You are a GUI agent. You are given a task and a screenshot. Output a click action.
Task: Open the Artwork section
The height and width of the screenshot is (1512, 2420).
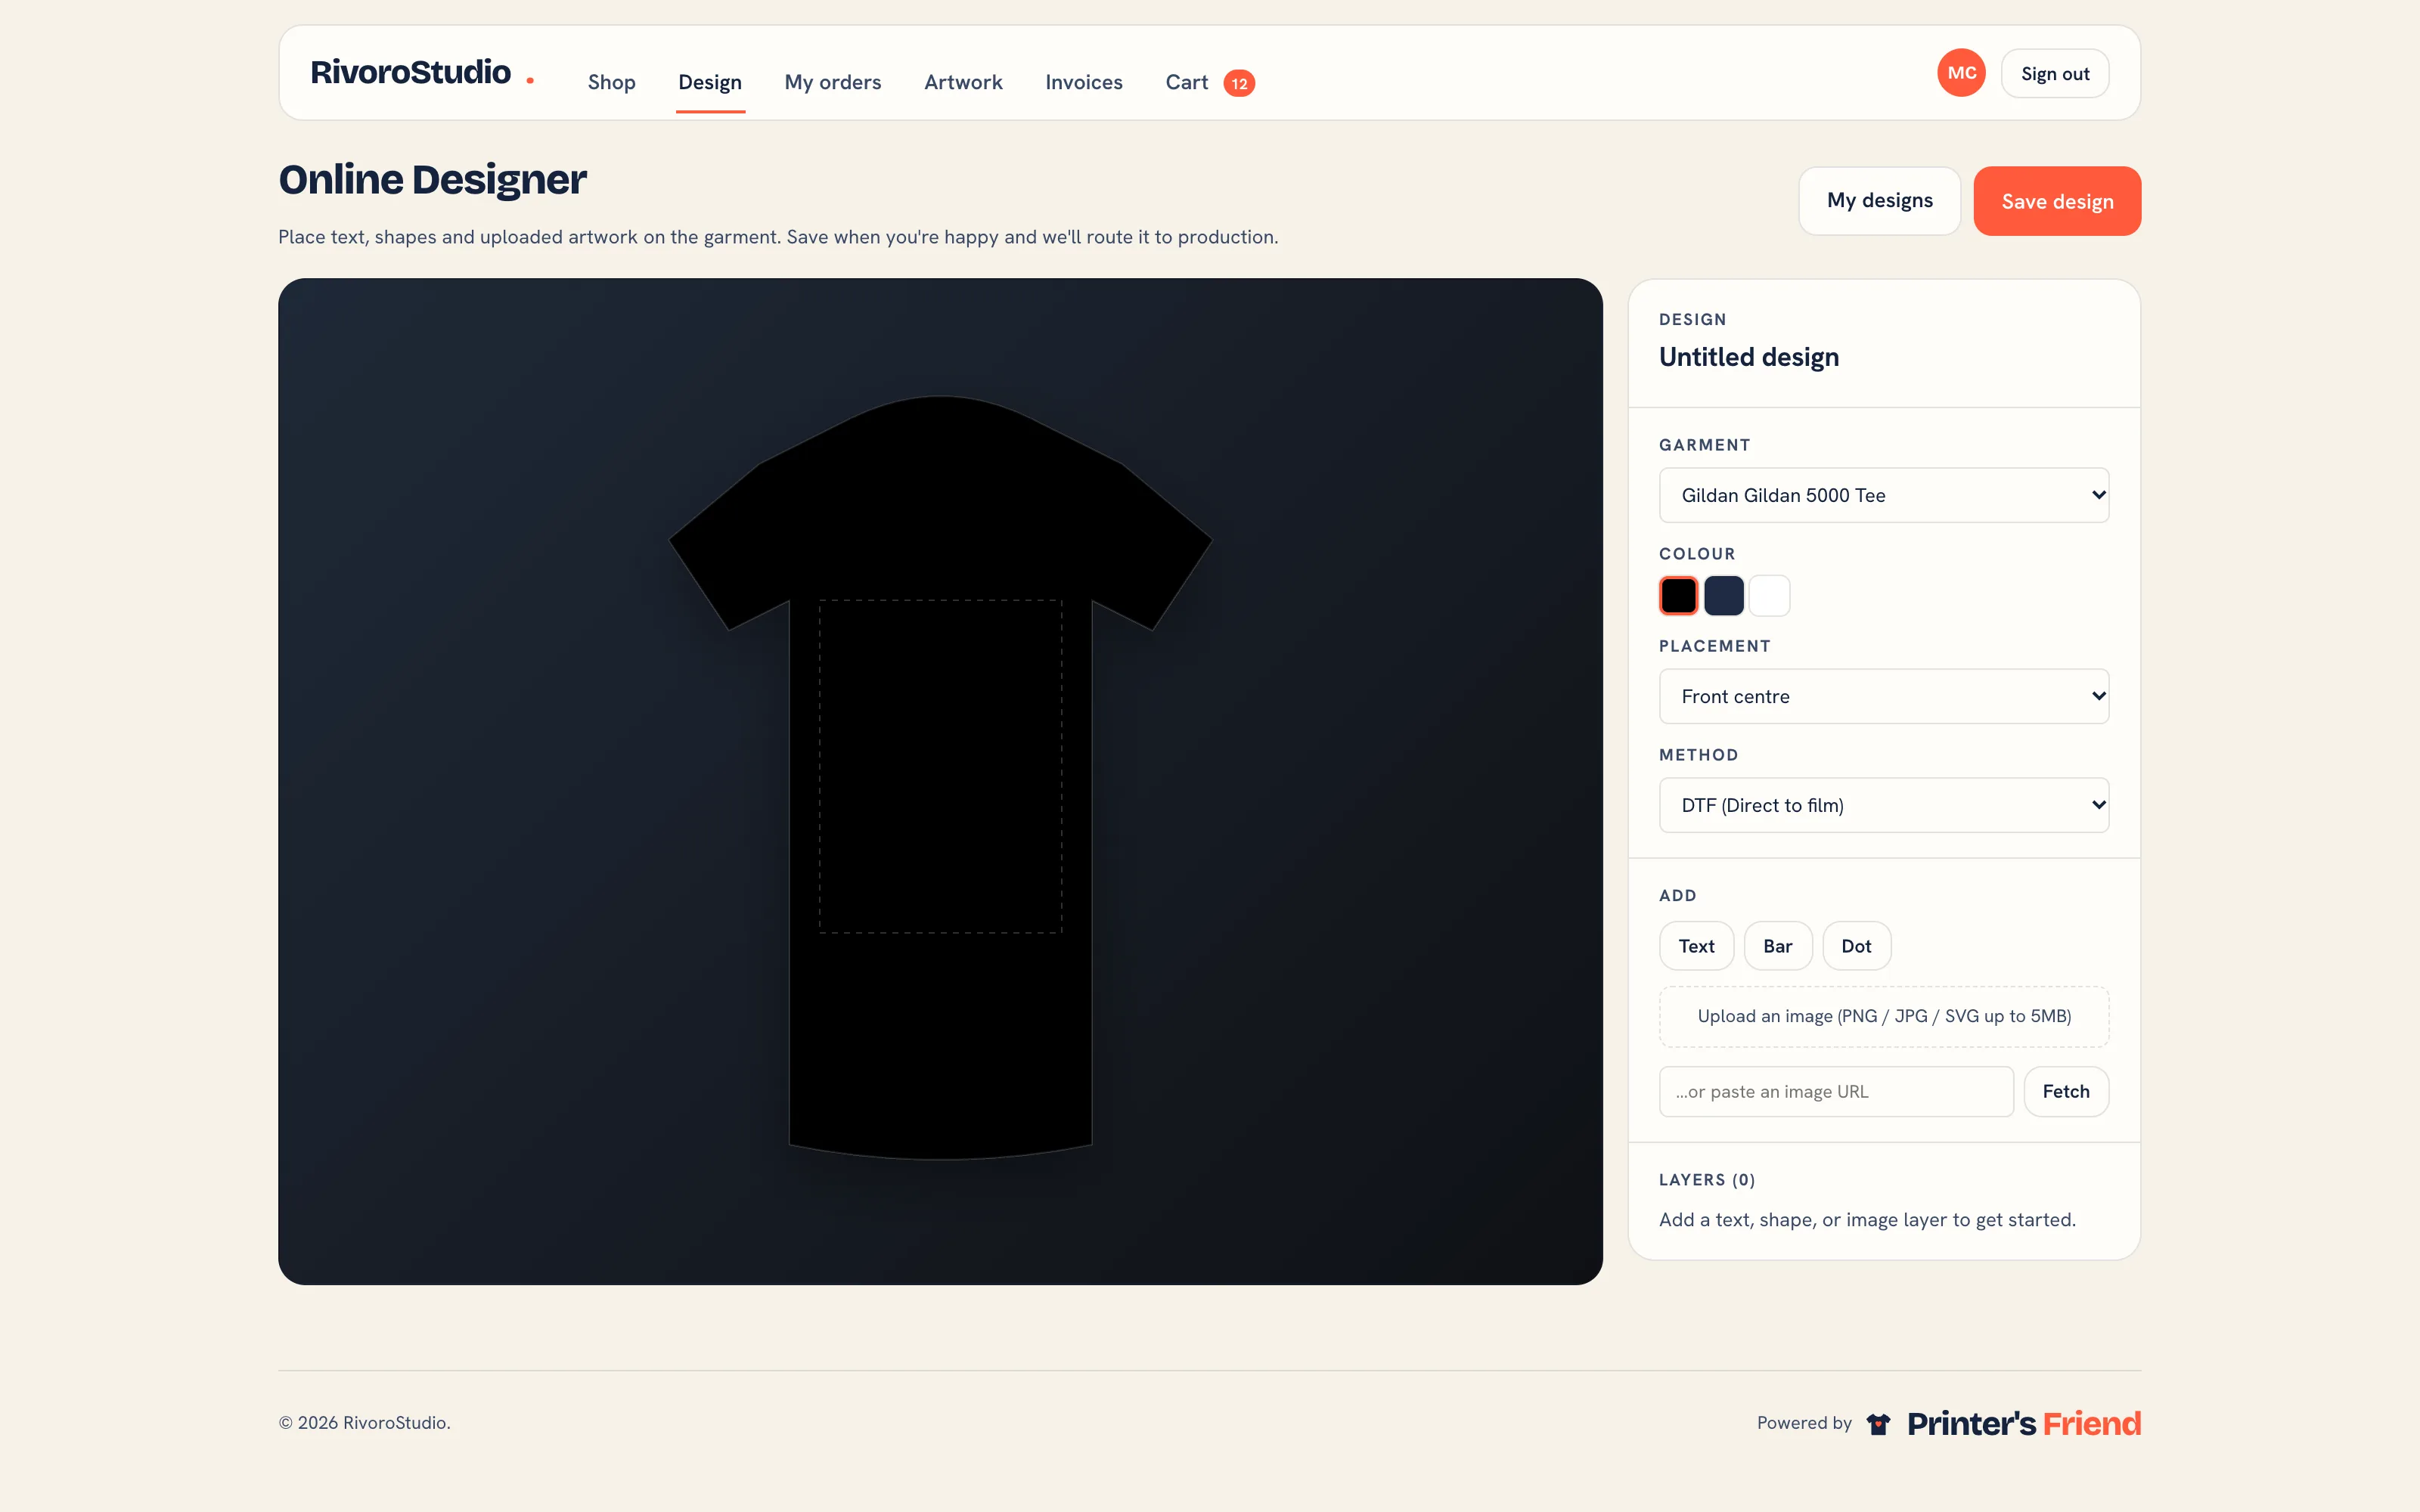[x=963, y=82]
